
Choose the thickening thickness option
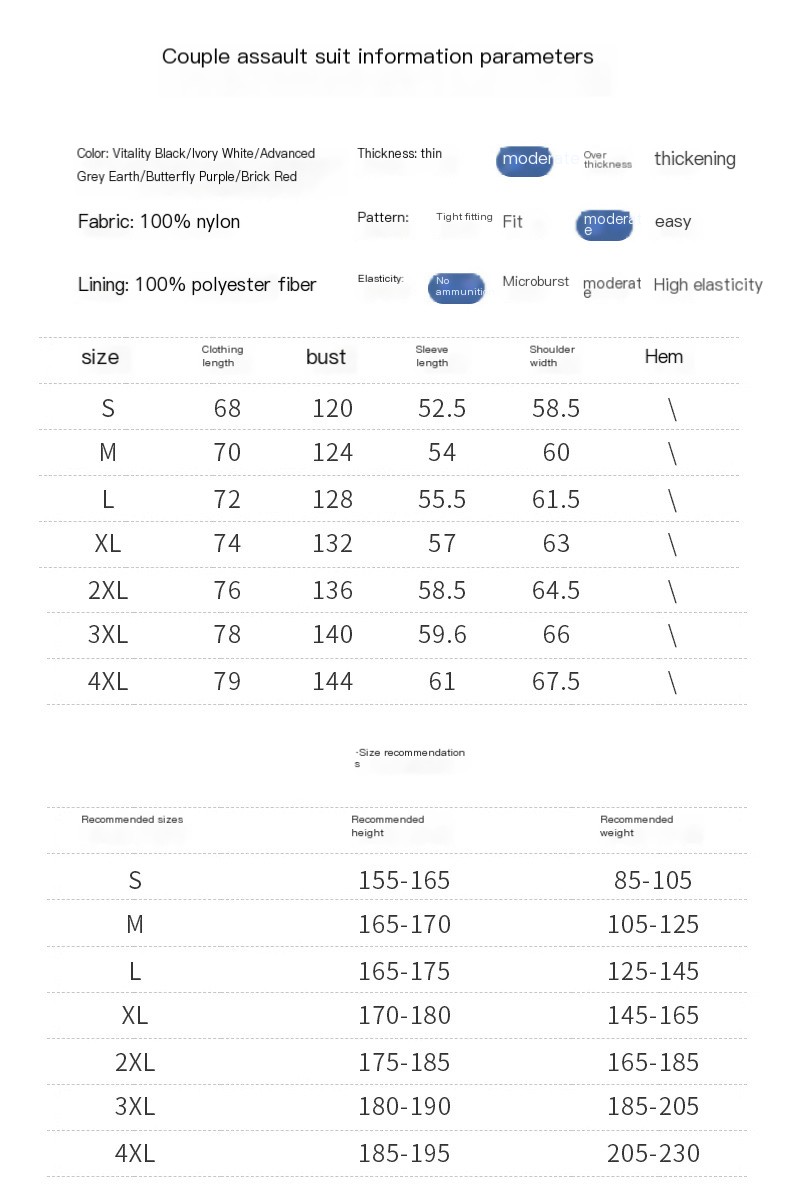tap(695, 159)
